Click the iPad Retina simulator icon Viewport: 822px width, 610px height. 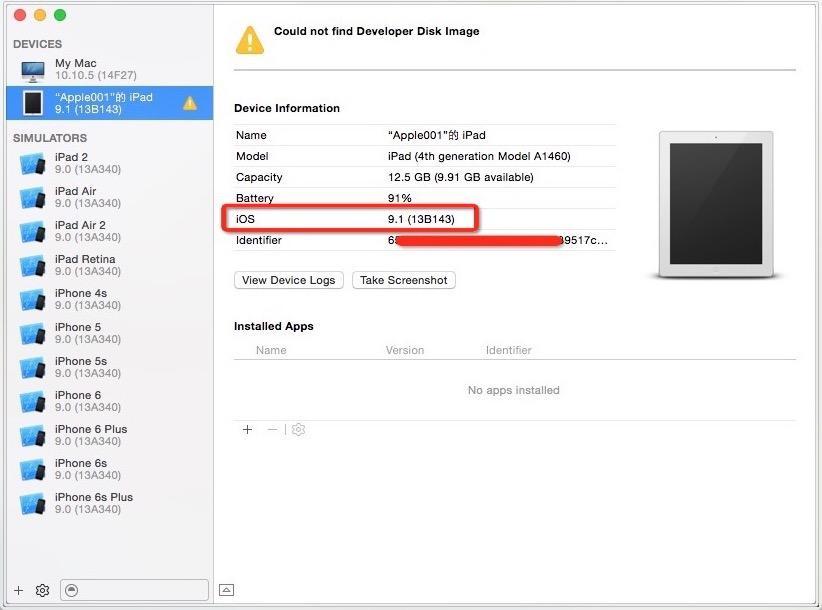pos(33,266)
